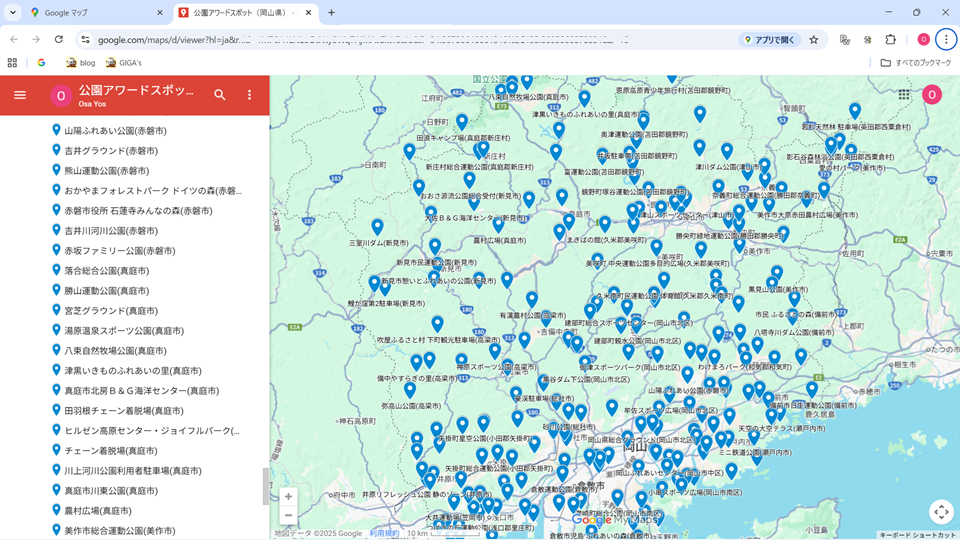
Task: Select 勝山運動公園(真庭市) in the list
Action: point(106,291)
